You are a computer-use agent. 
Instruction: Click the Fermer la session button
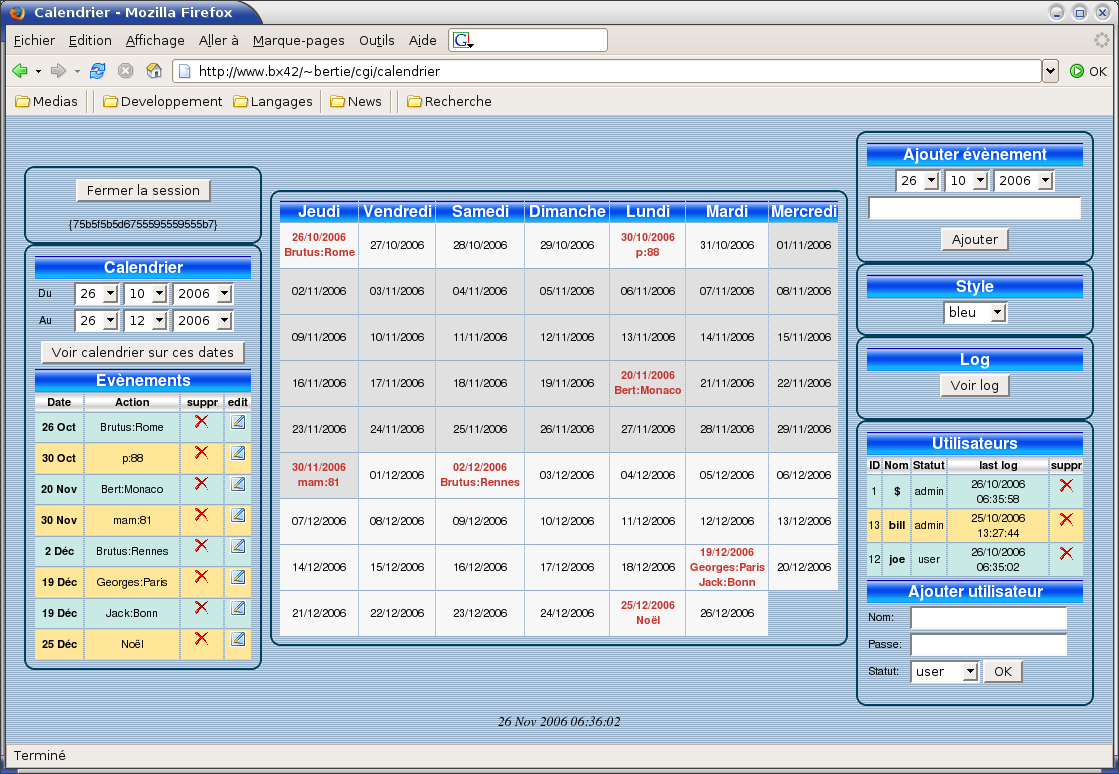[143, 190]
